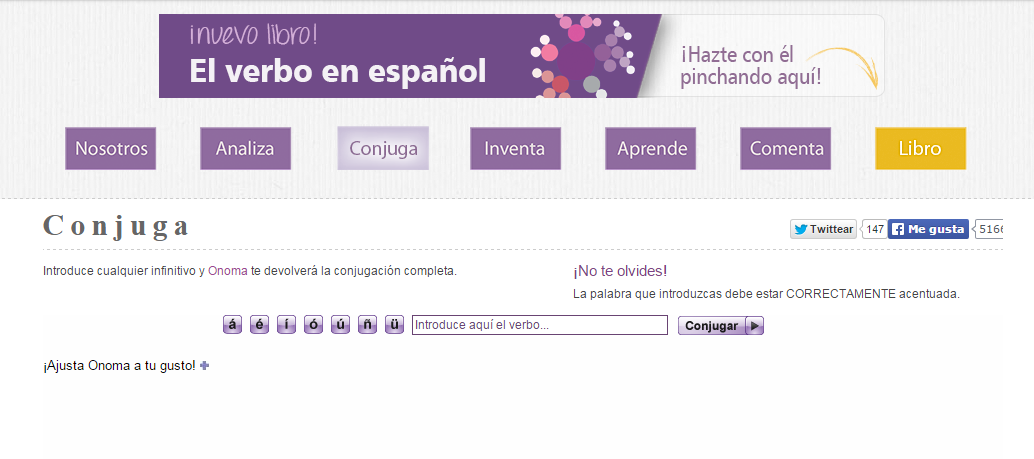Image resolution: width=1034 pixels, height=459 pixels.
Task: Open the Analiza section
Action: click(245, 148)
